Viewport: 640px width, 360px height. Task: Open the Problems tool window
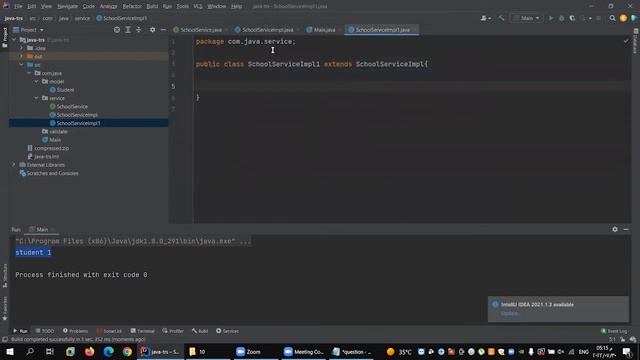tap(76, 331)
